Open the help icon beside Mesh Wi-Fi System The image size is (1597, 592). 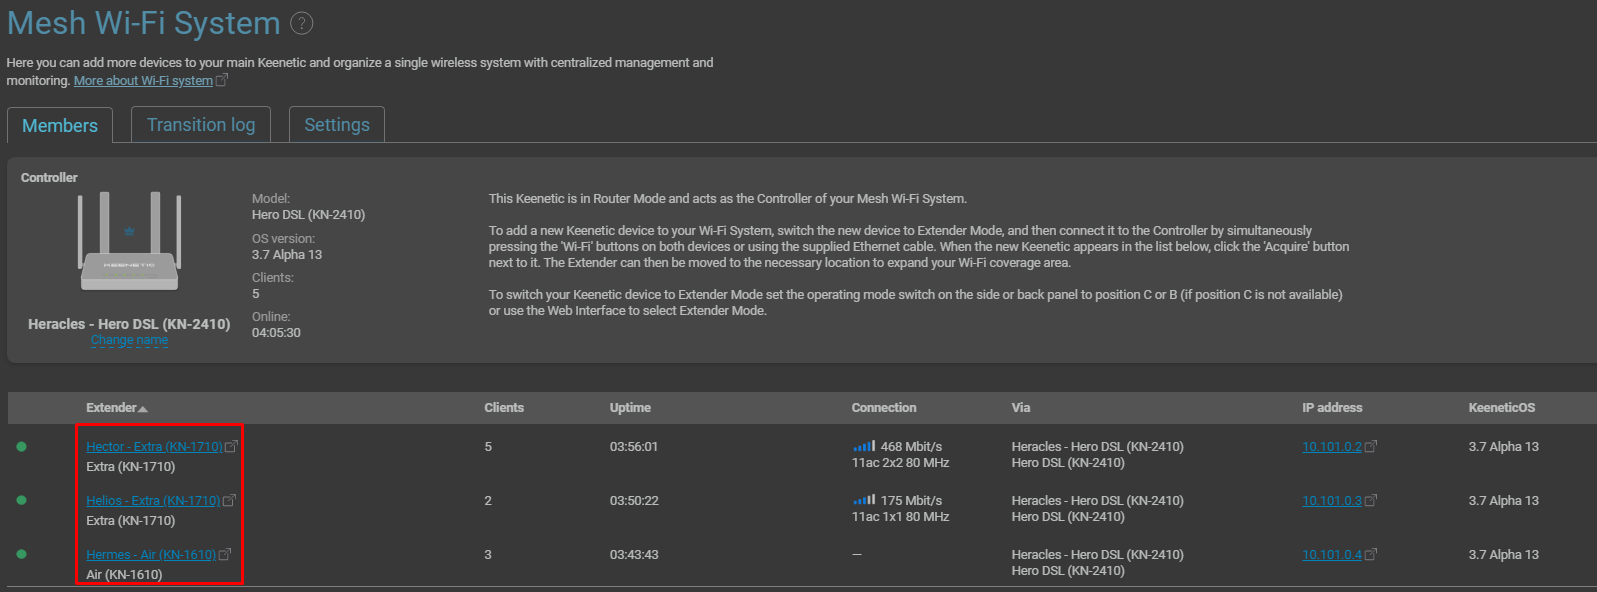[301, 23]
